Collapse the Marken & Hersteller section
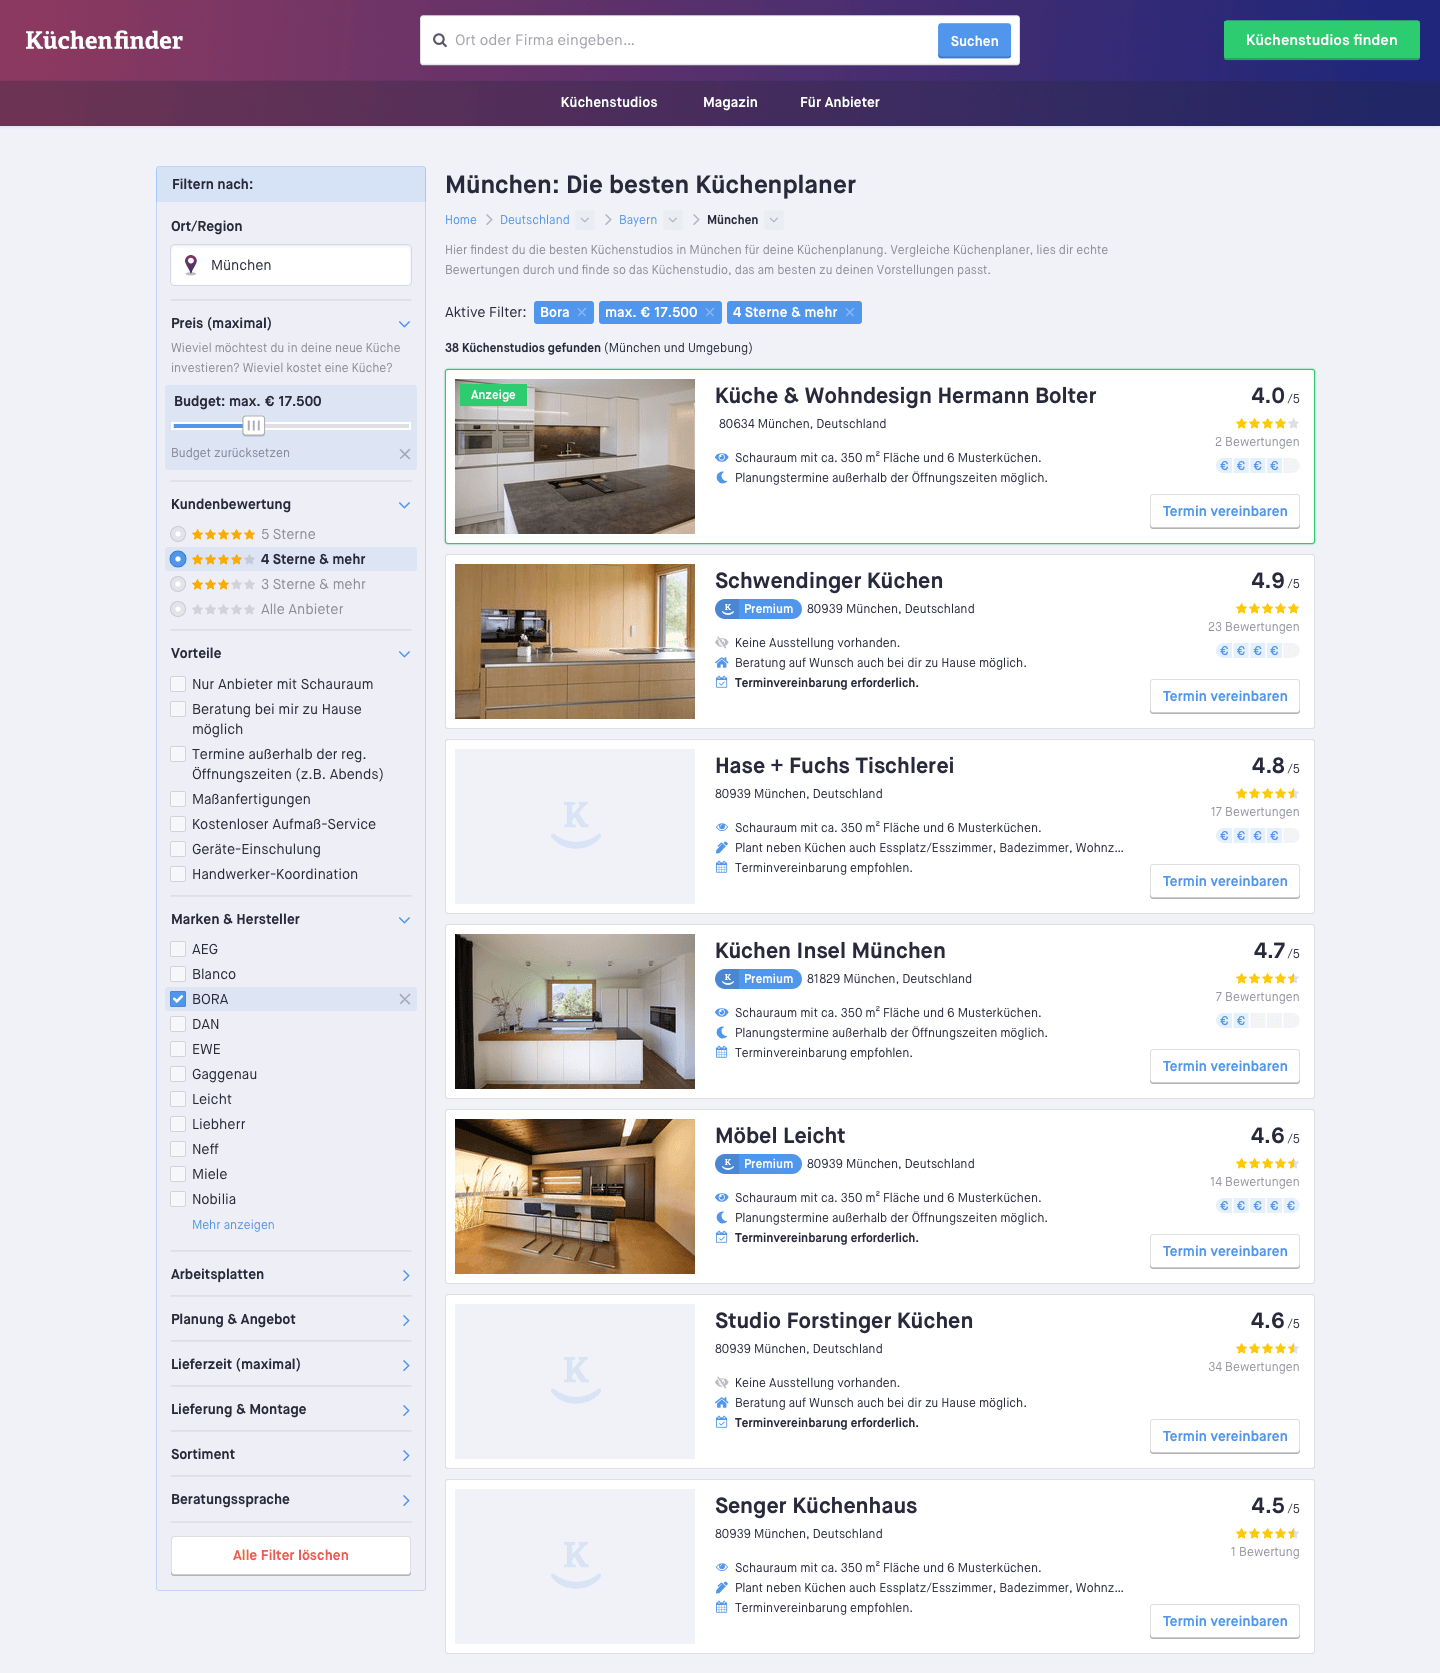 click(x=404, y=920)
